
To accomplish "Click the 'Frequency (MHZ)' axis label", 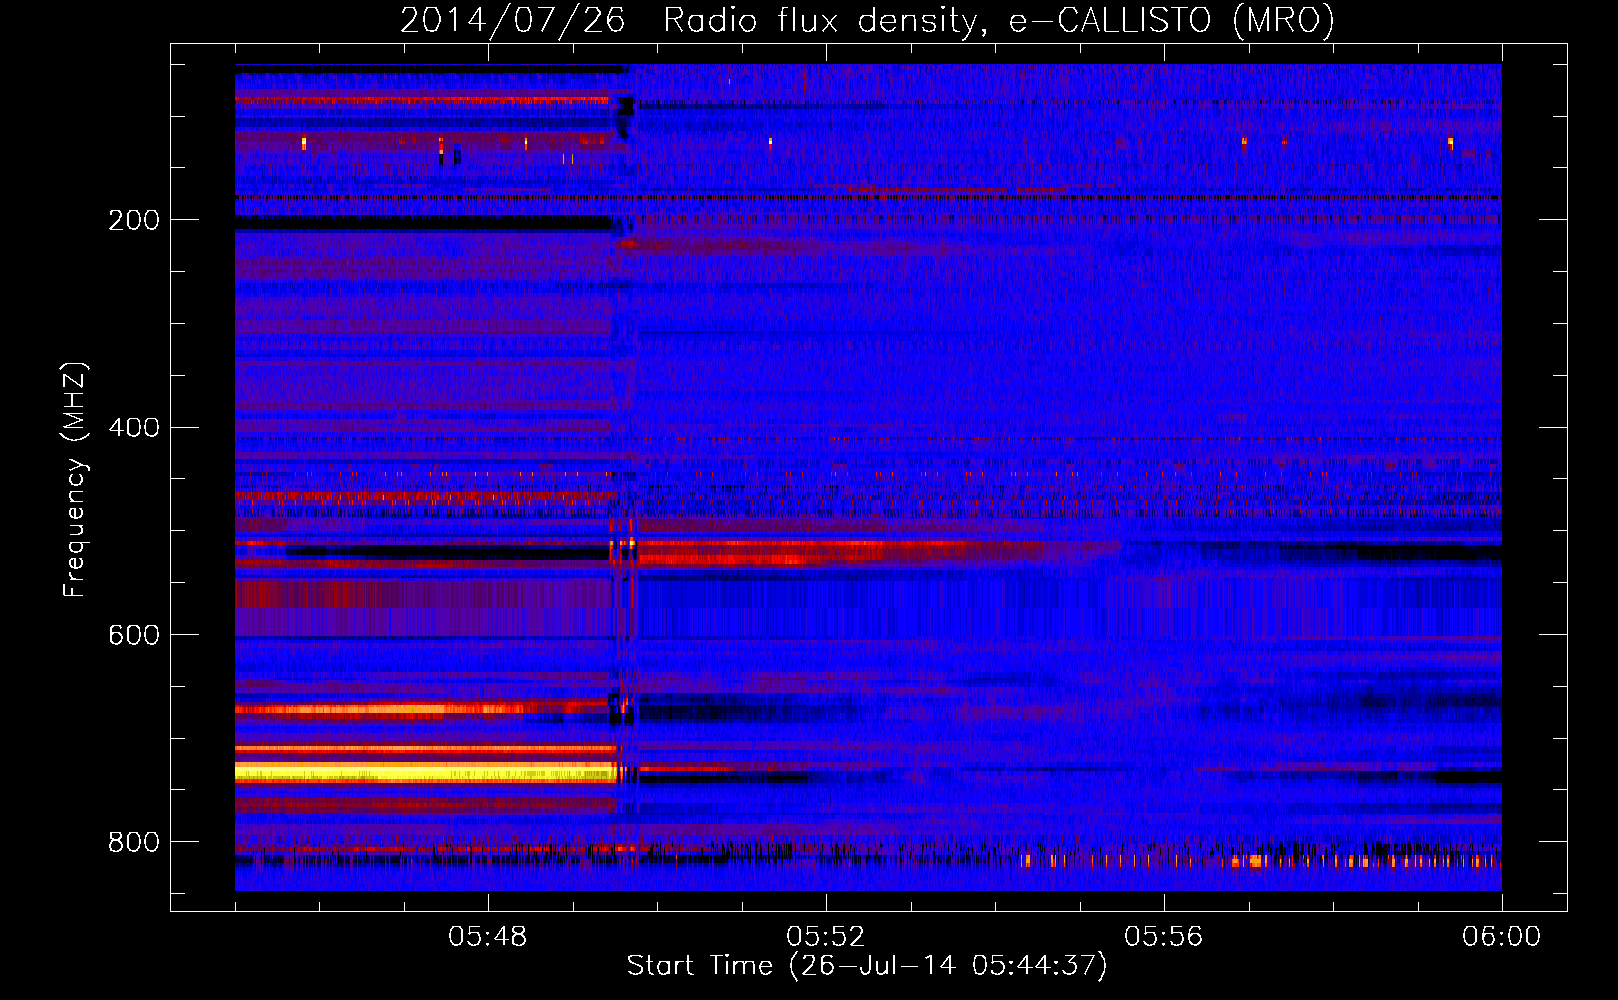I will pyautogui.click(x=75, y=479).
